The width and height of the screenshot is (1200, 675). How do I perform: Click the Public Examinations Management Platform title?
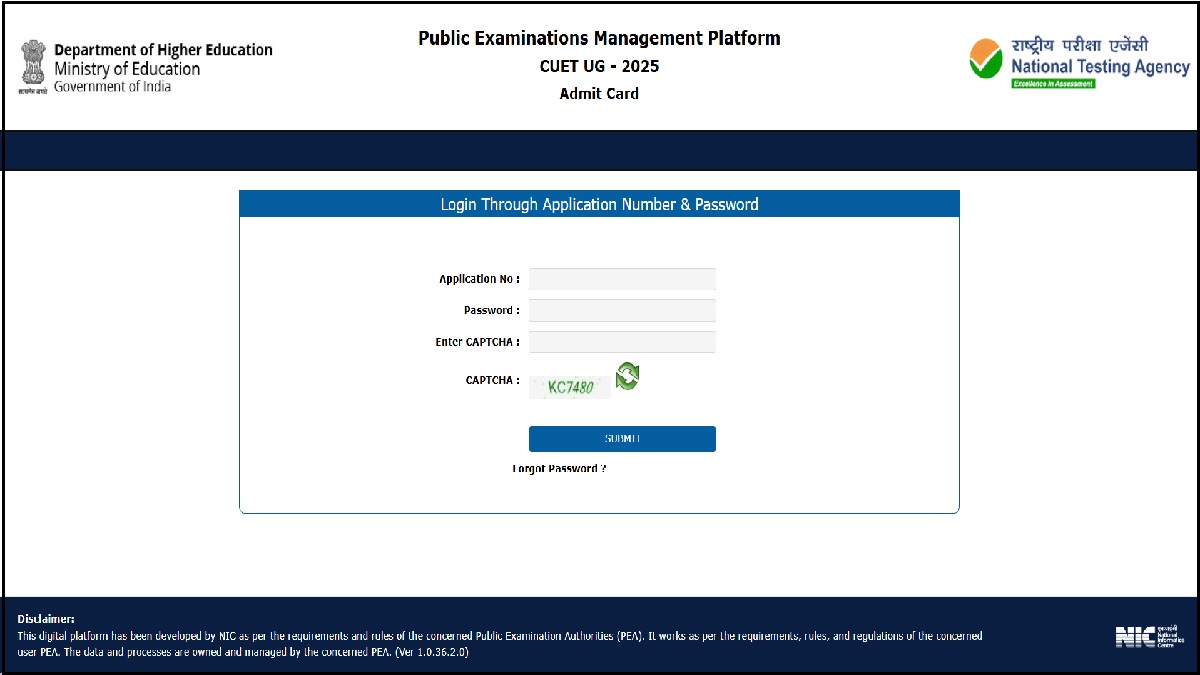(599, 39)
